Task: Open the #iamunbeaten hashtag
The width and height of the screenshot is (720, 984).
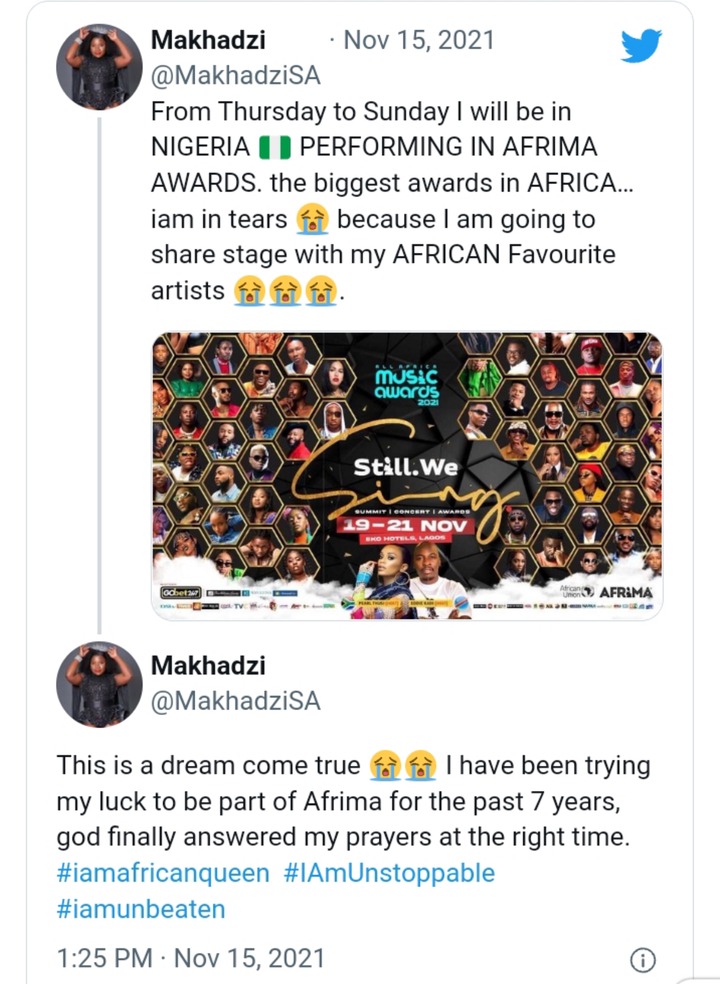Action: [x=141, y=909]
